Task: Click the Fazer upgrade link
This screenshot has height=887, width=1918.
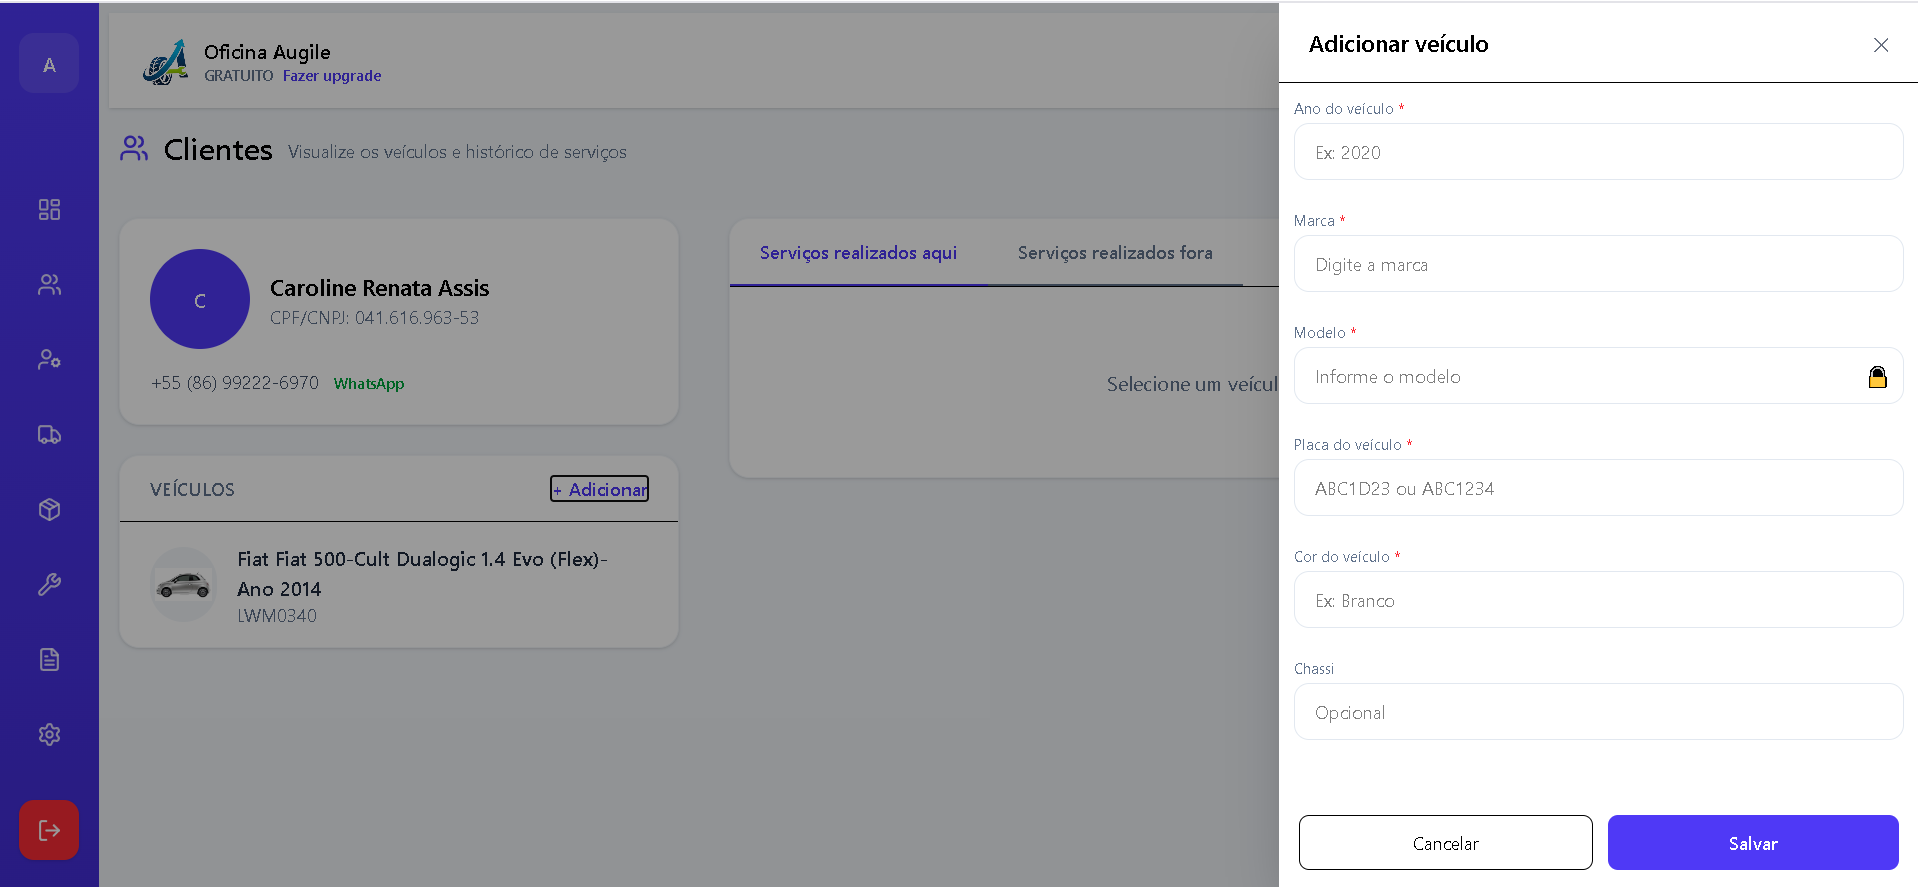Action: pyautogui.click(x=332, y=76)
